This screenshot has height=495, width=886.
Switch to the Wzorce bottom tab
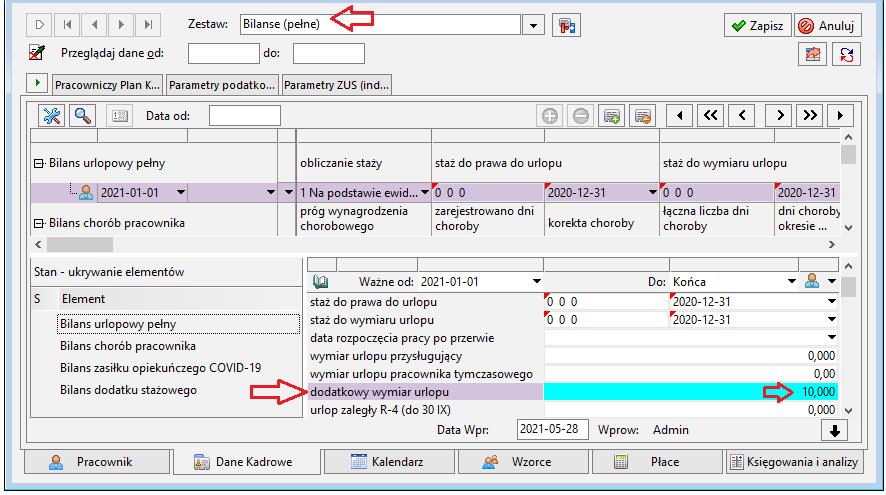point(523,462)
